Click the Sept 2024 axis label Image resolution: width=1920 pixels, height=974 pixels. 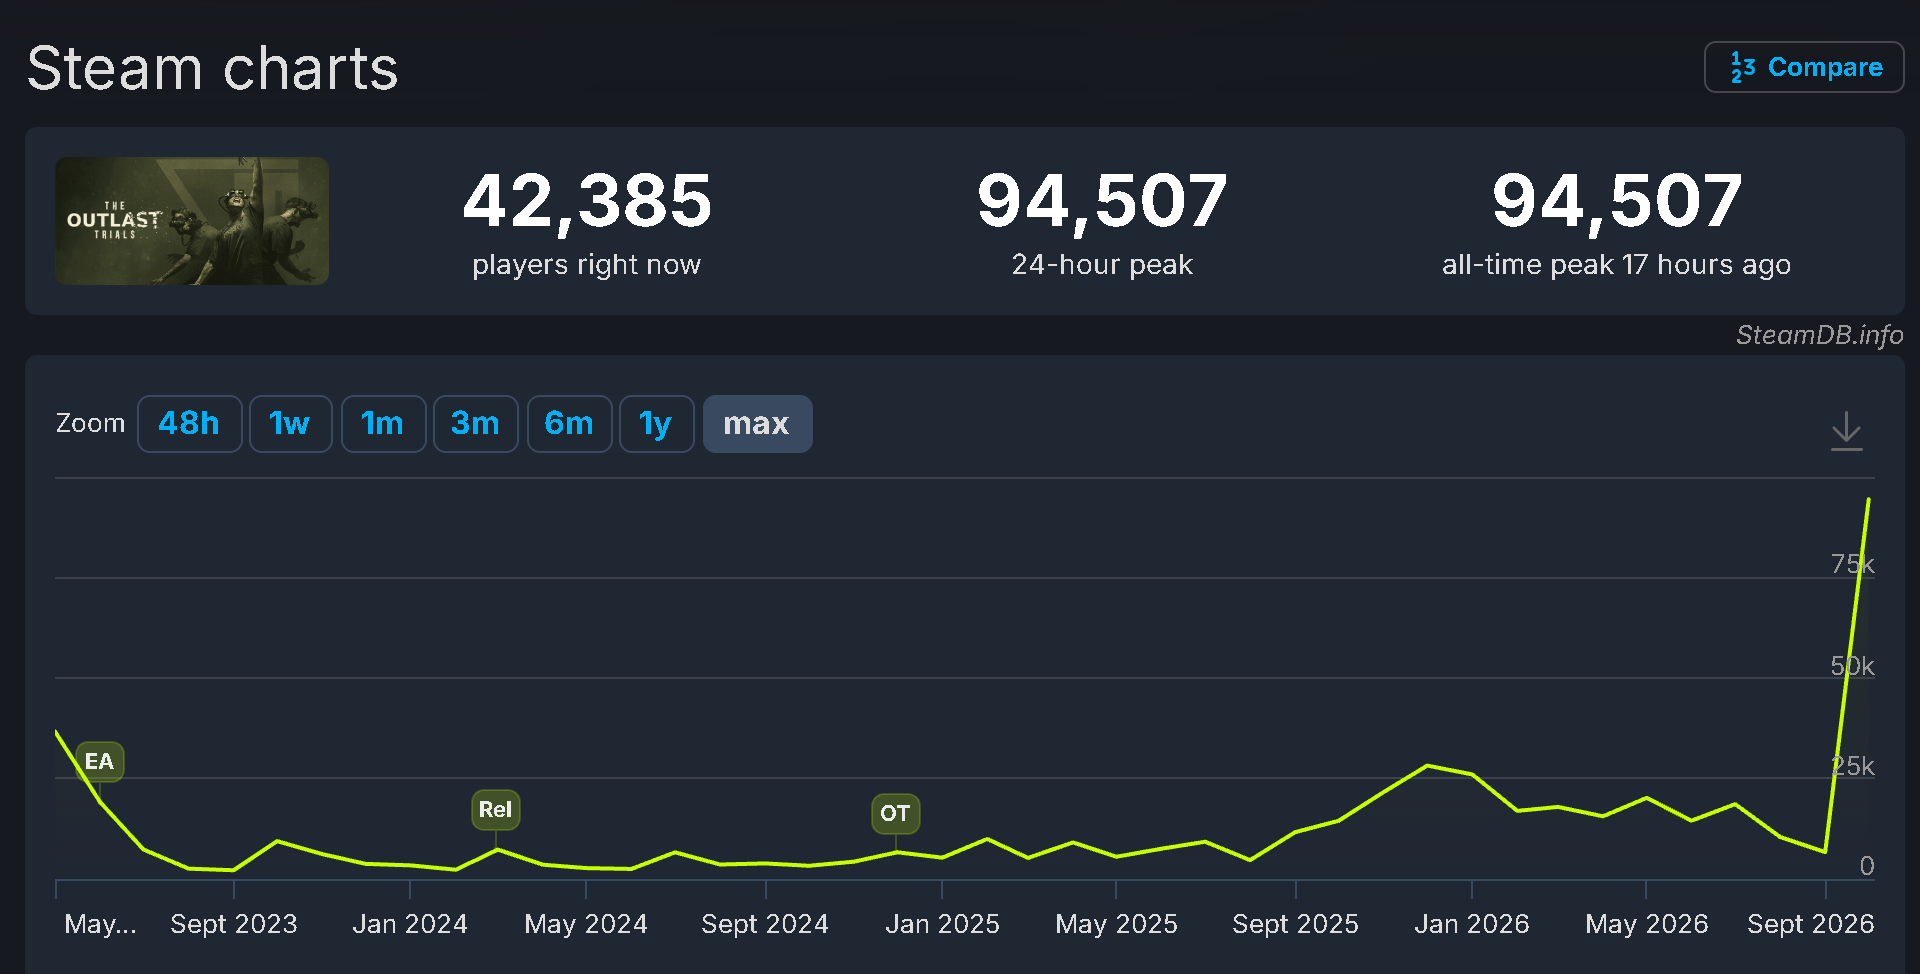(x=765, y=924)
